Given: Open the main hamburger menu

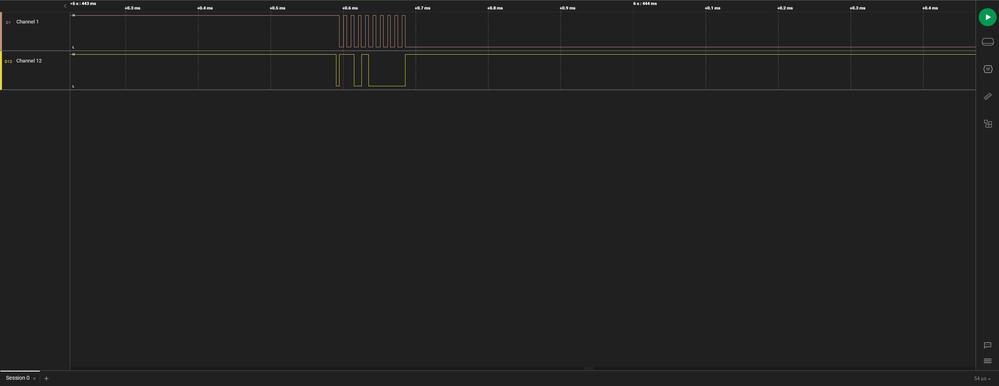Looking at the screenshot, I should (988, 361).
